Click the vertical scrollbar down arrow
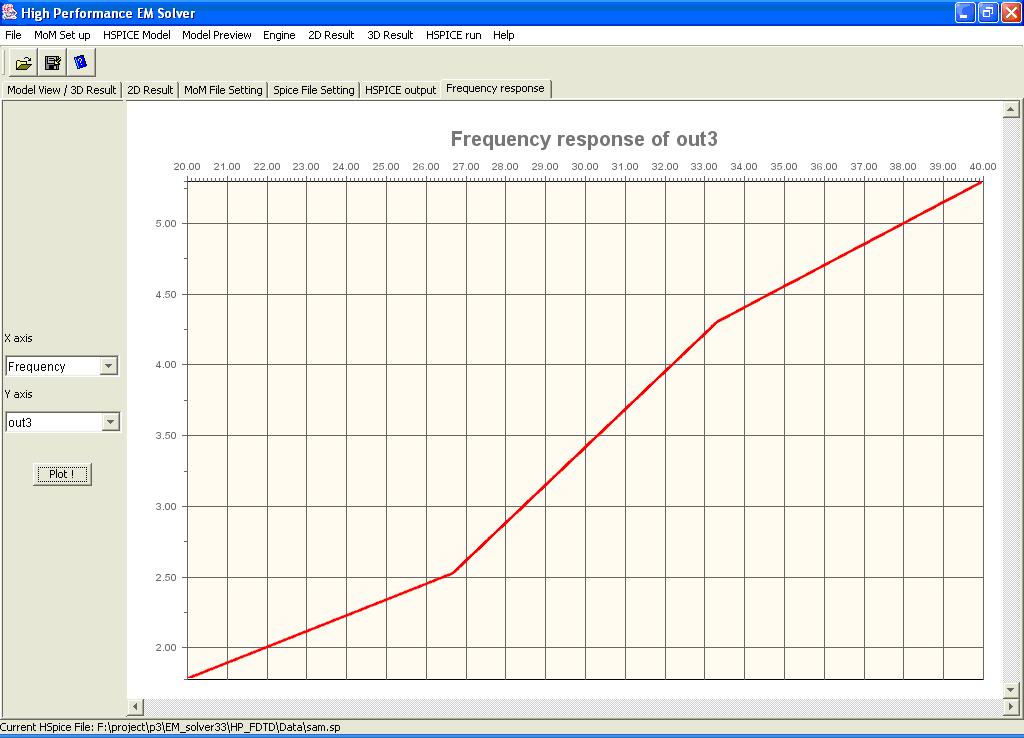1024x738 pixels. pyautogui.click(x=1011, y=690)
